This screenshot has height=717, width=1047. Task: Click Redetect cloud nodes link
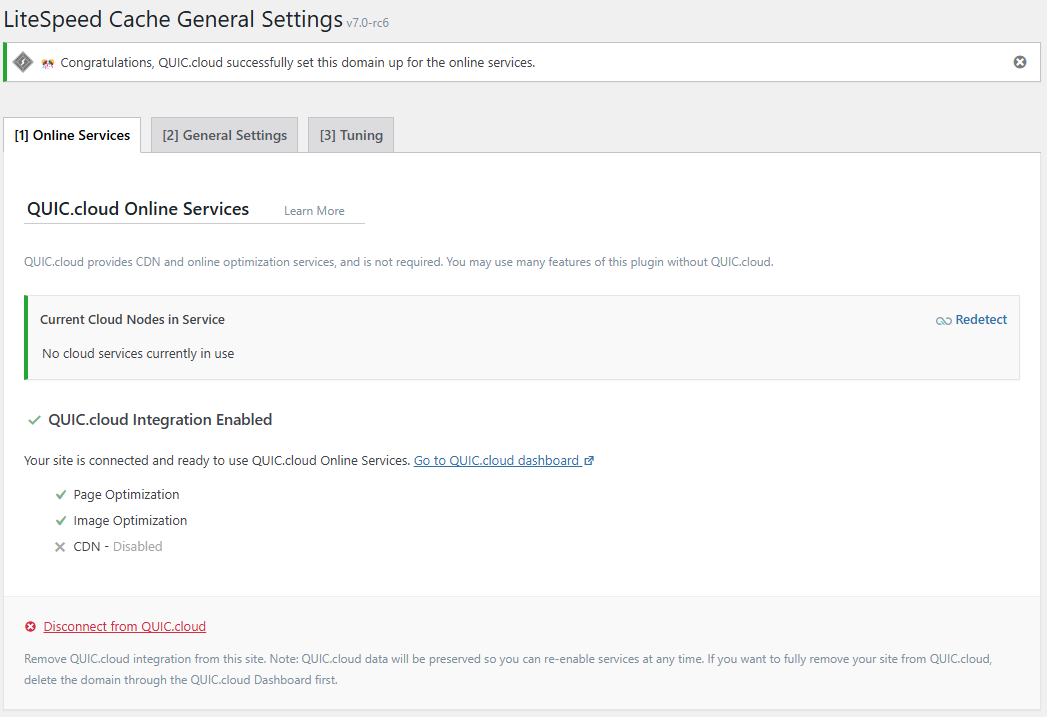[981, 320]
